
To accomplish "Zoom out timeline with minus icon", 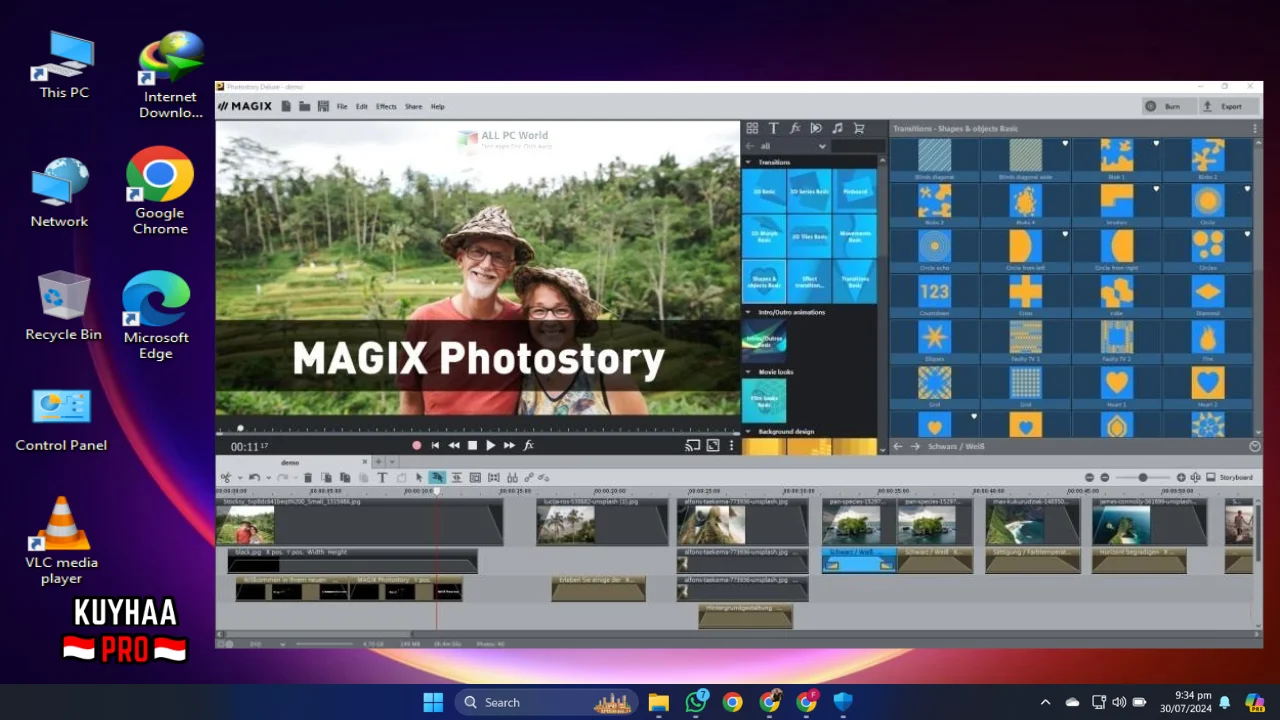I will (x=1104, y=478).
